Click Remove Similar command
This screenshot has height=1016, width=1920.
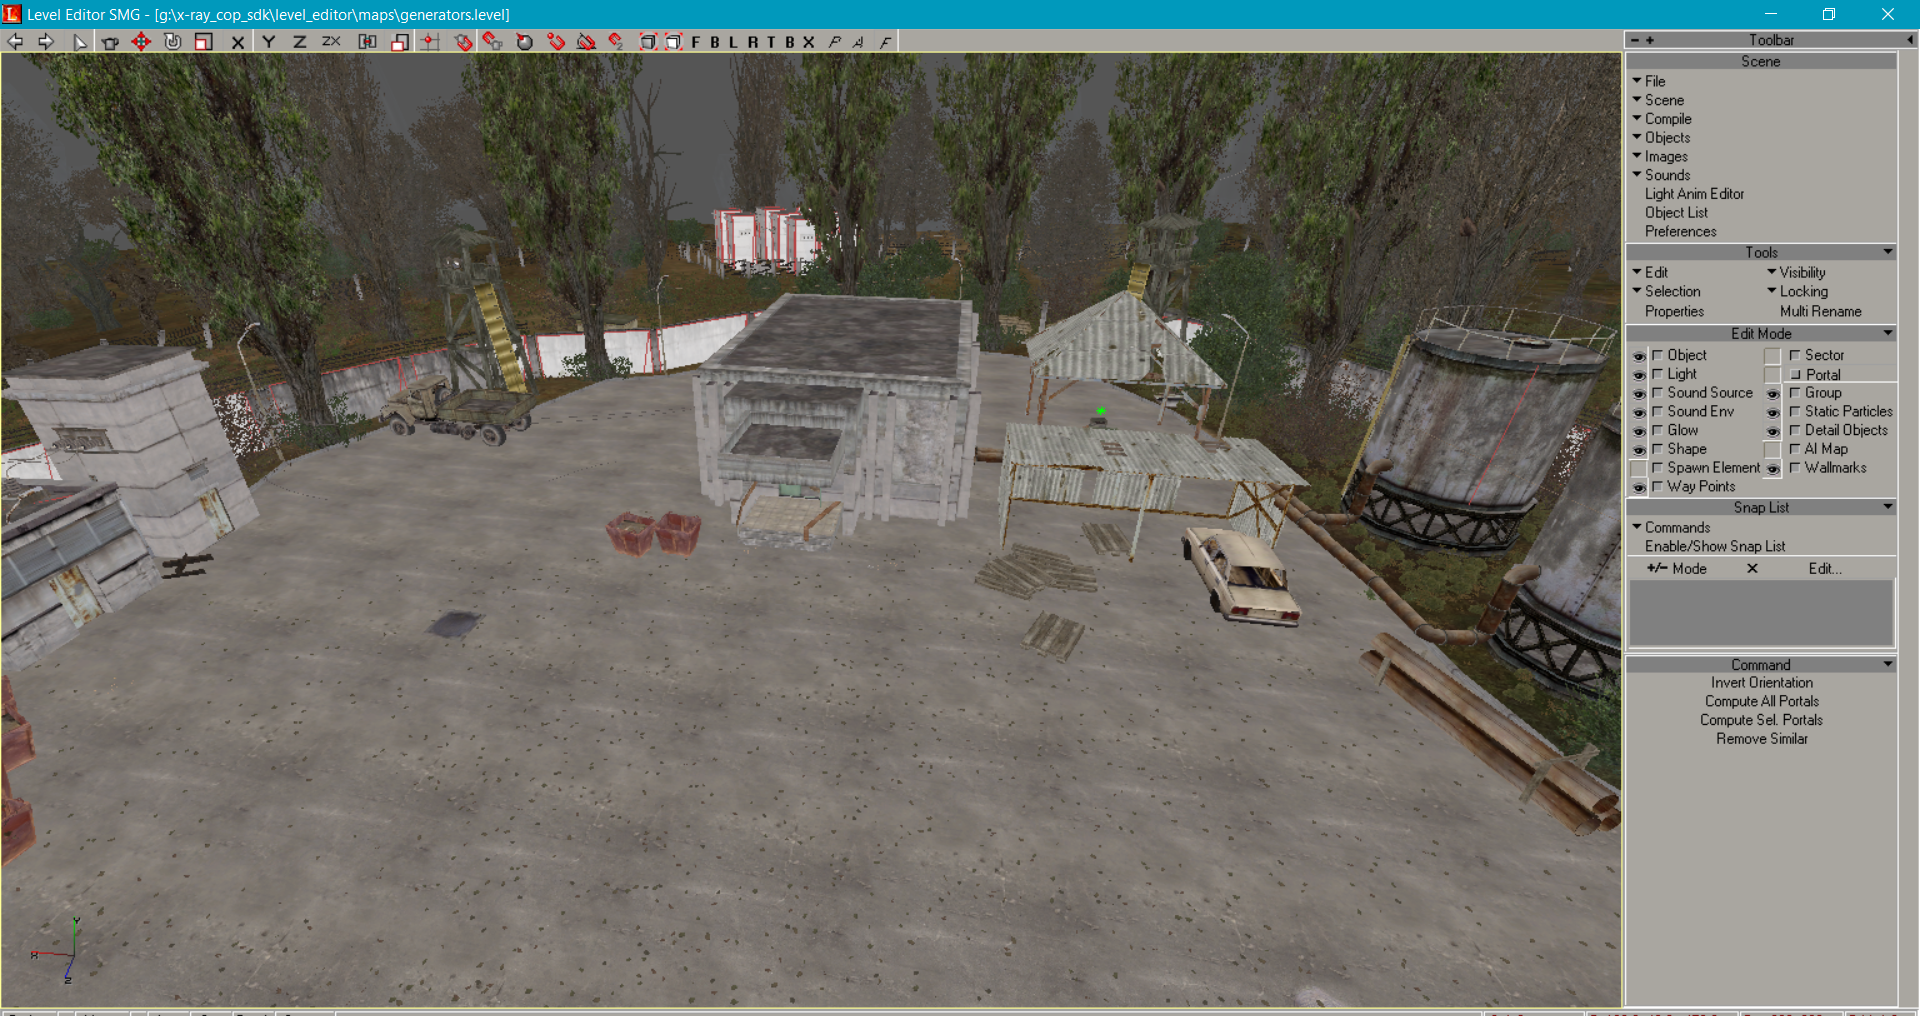tap(1761, 739)
